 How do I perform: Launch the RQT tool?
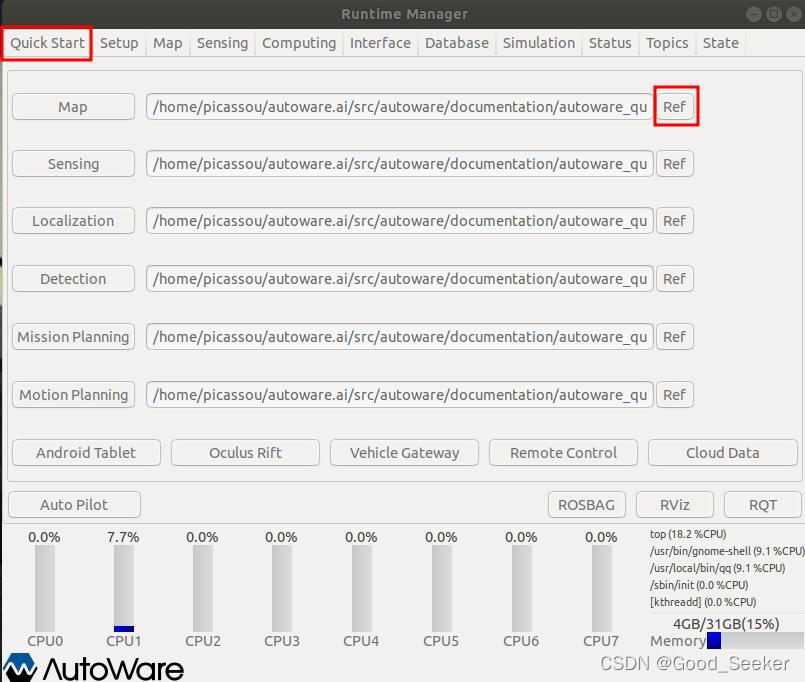762,504
